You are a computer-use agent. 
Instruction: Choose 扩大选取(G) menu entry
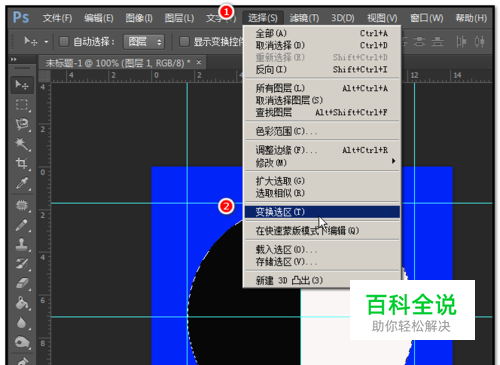click(322, 181)
